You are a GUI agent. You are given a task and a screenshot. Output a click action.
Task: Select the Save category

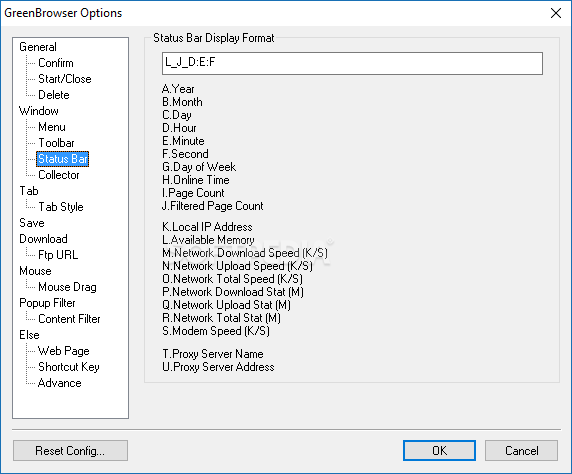(32, 223)
